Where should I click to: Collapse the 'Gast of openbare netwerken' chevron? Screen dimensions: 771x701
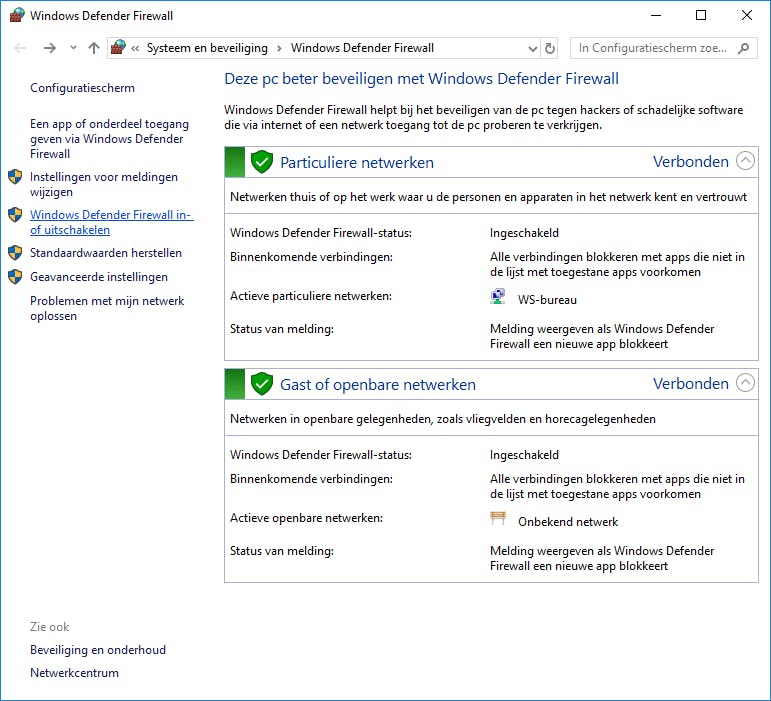point(745,383)
